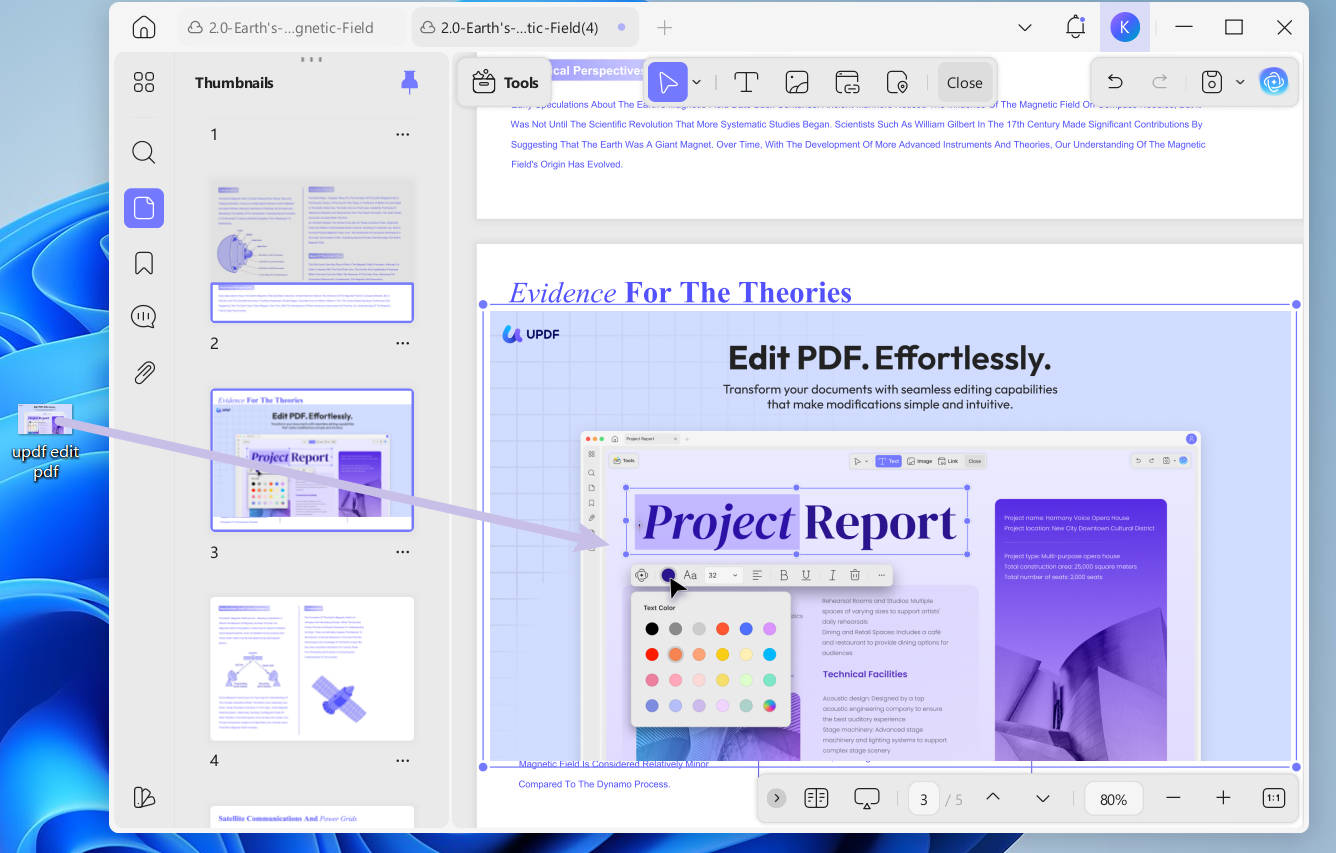The width and height of the screenshot is (1336, 853).
Task: Go to the UPDF home screen icon
Action: [144, 27]
